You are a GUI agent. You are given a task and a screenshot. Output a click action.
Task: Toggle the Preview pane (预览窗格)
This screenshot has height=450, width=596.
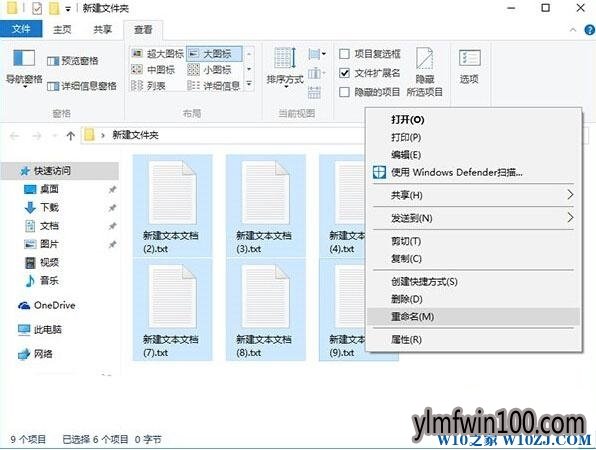[73, 61]
